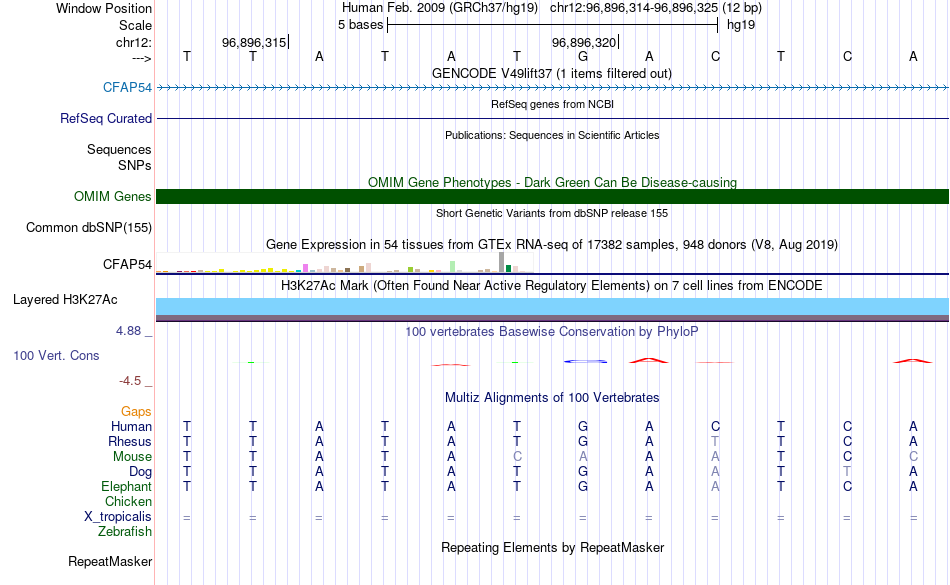
Task: Click the faded T in Rhesus row
Action: point(715,441)
